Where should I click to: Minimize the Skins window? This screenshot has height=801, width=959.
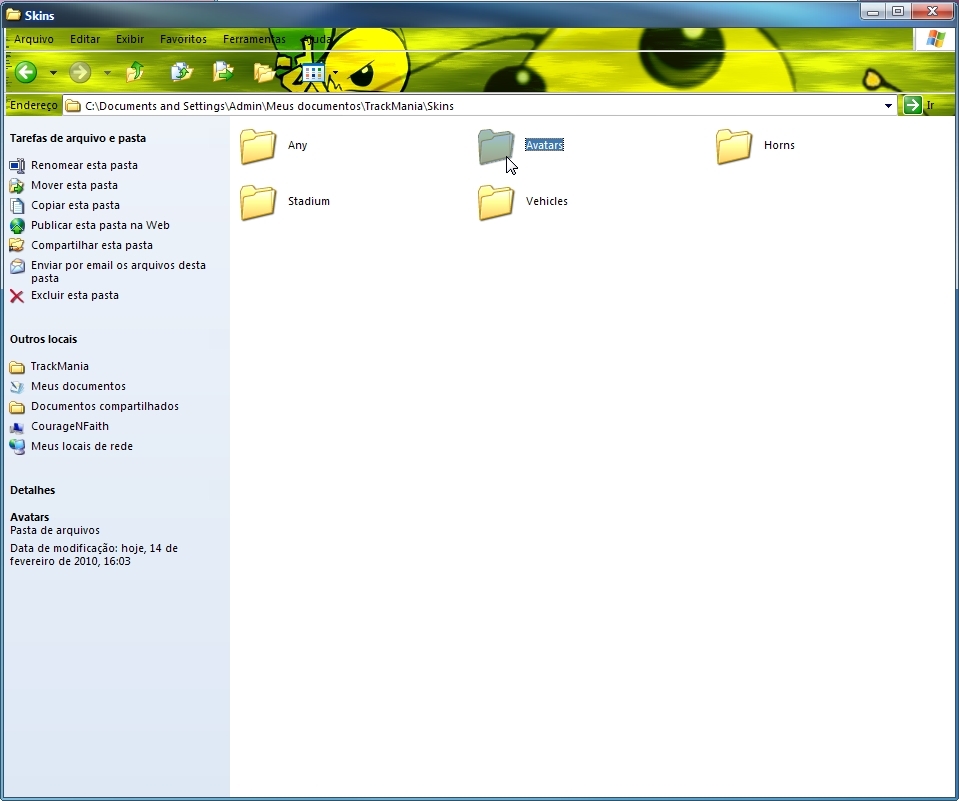coord(873,12)
